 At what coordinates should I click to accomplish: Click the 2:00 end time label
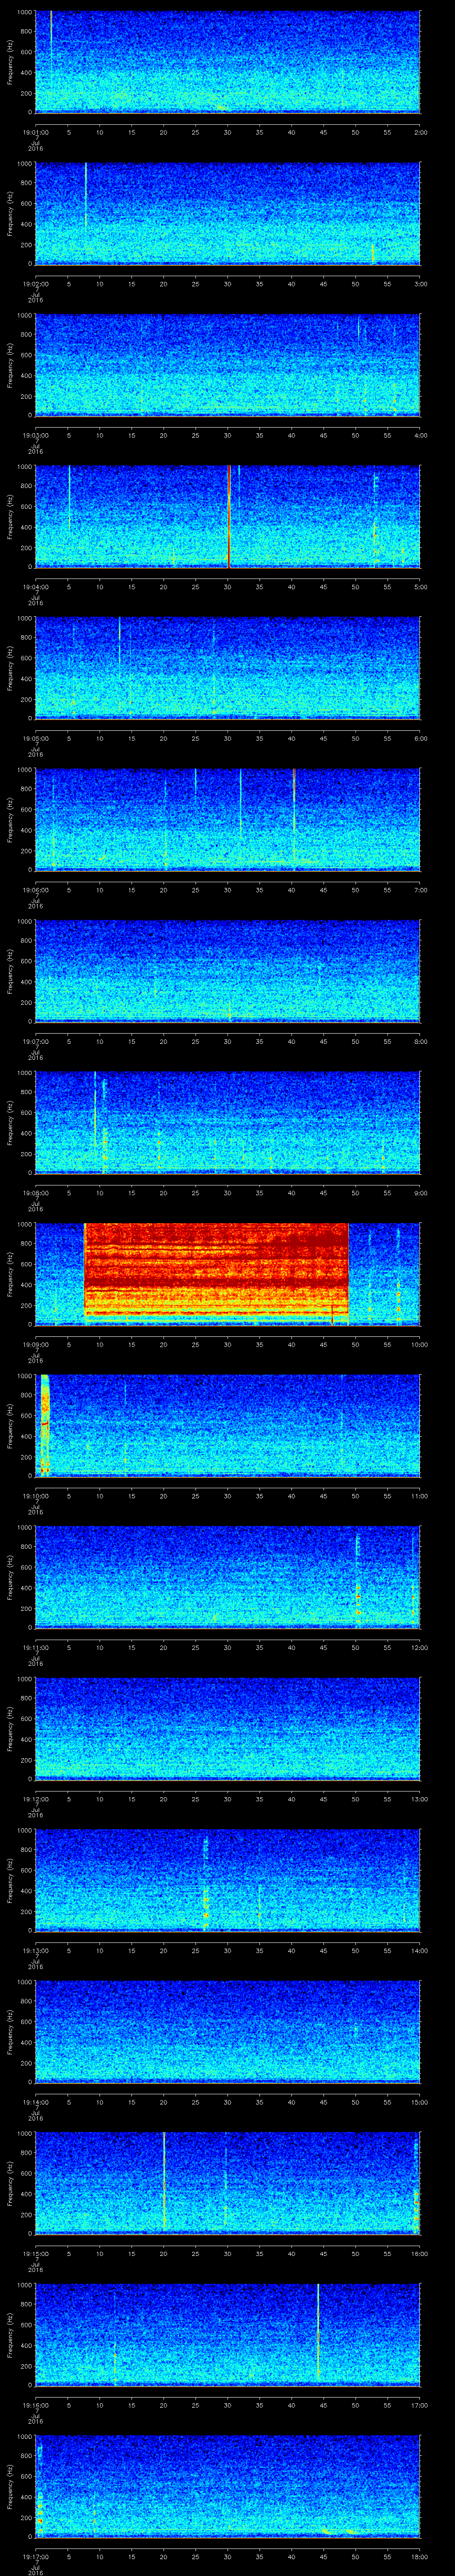pyautogui.click(x=420, y=132)
